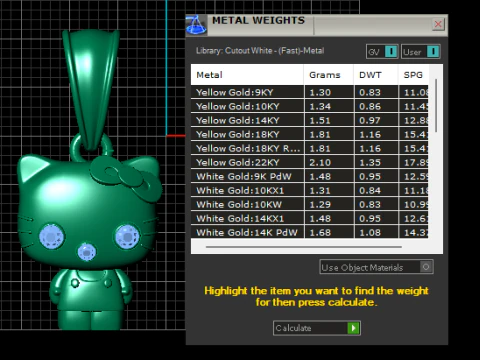
Task: Click the bow on the cat's head
Action: coord(127,179)
